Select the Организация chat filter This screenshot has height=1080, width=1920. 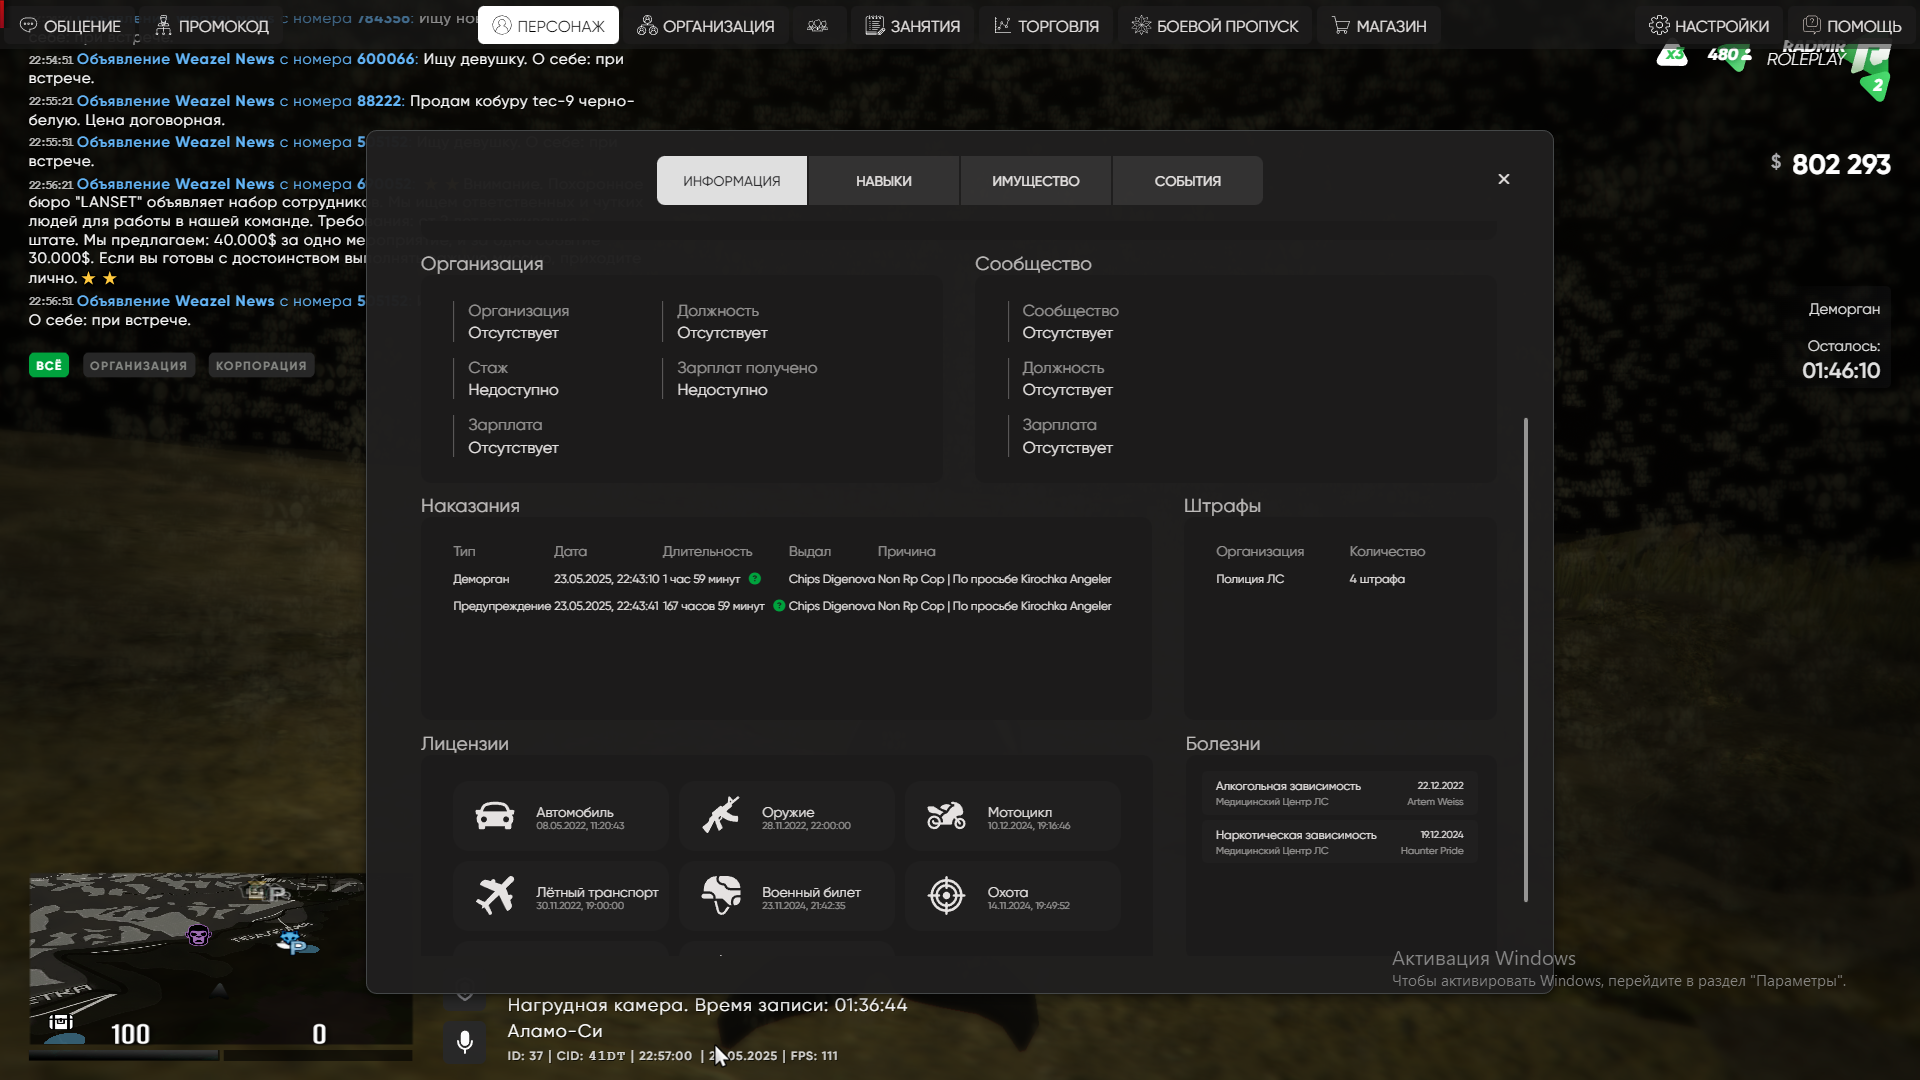click(x=139, y=365)
